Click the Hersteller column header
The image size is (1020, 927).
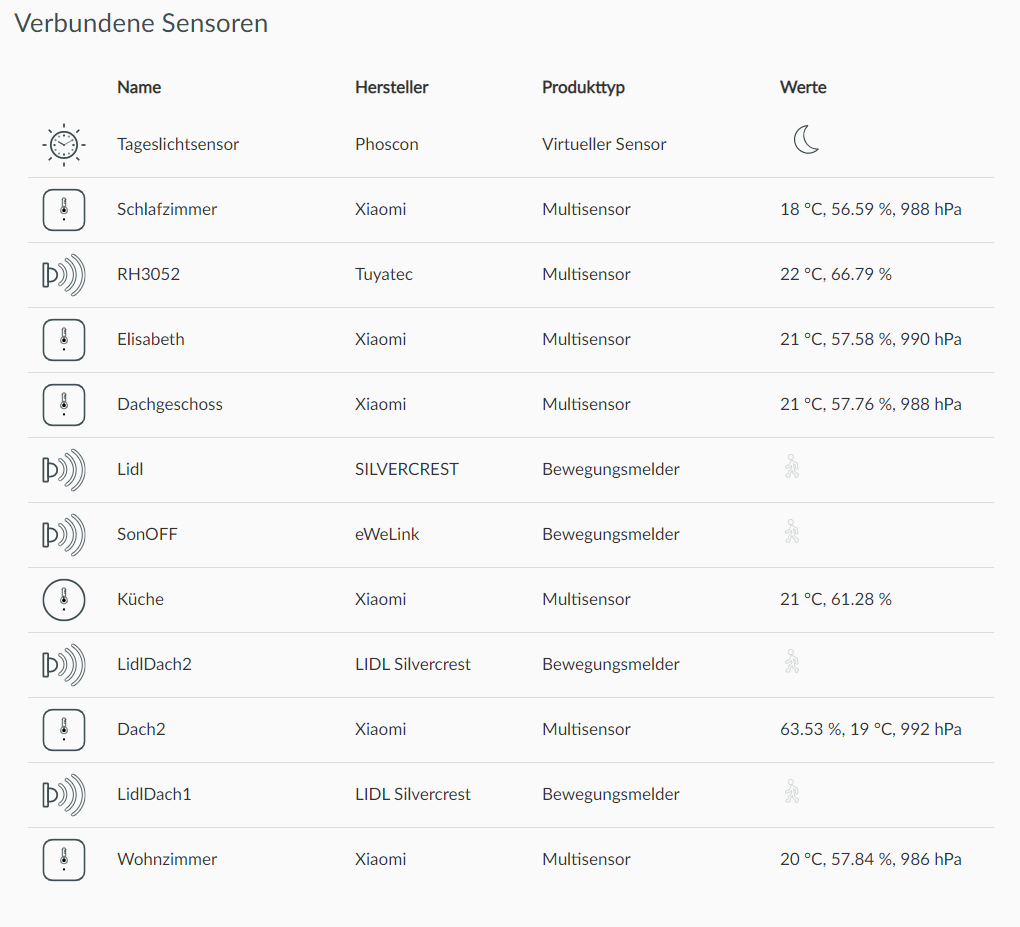[x=391, y=87]
